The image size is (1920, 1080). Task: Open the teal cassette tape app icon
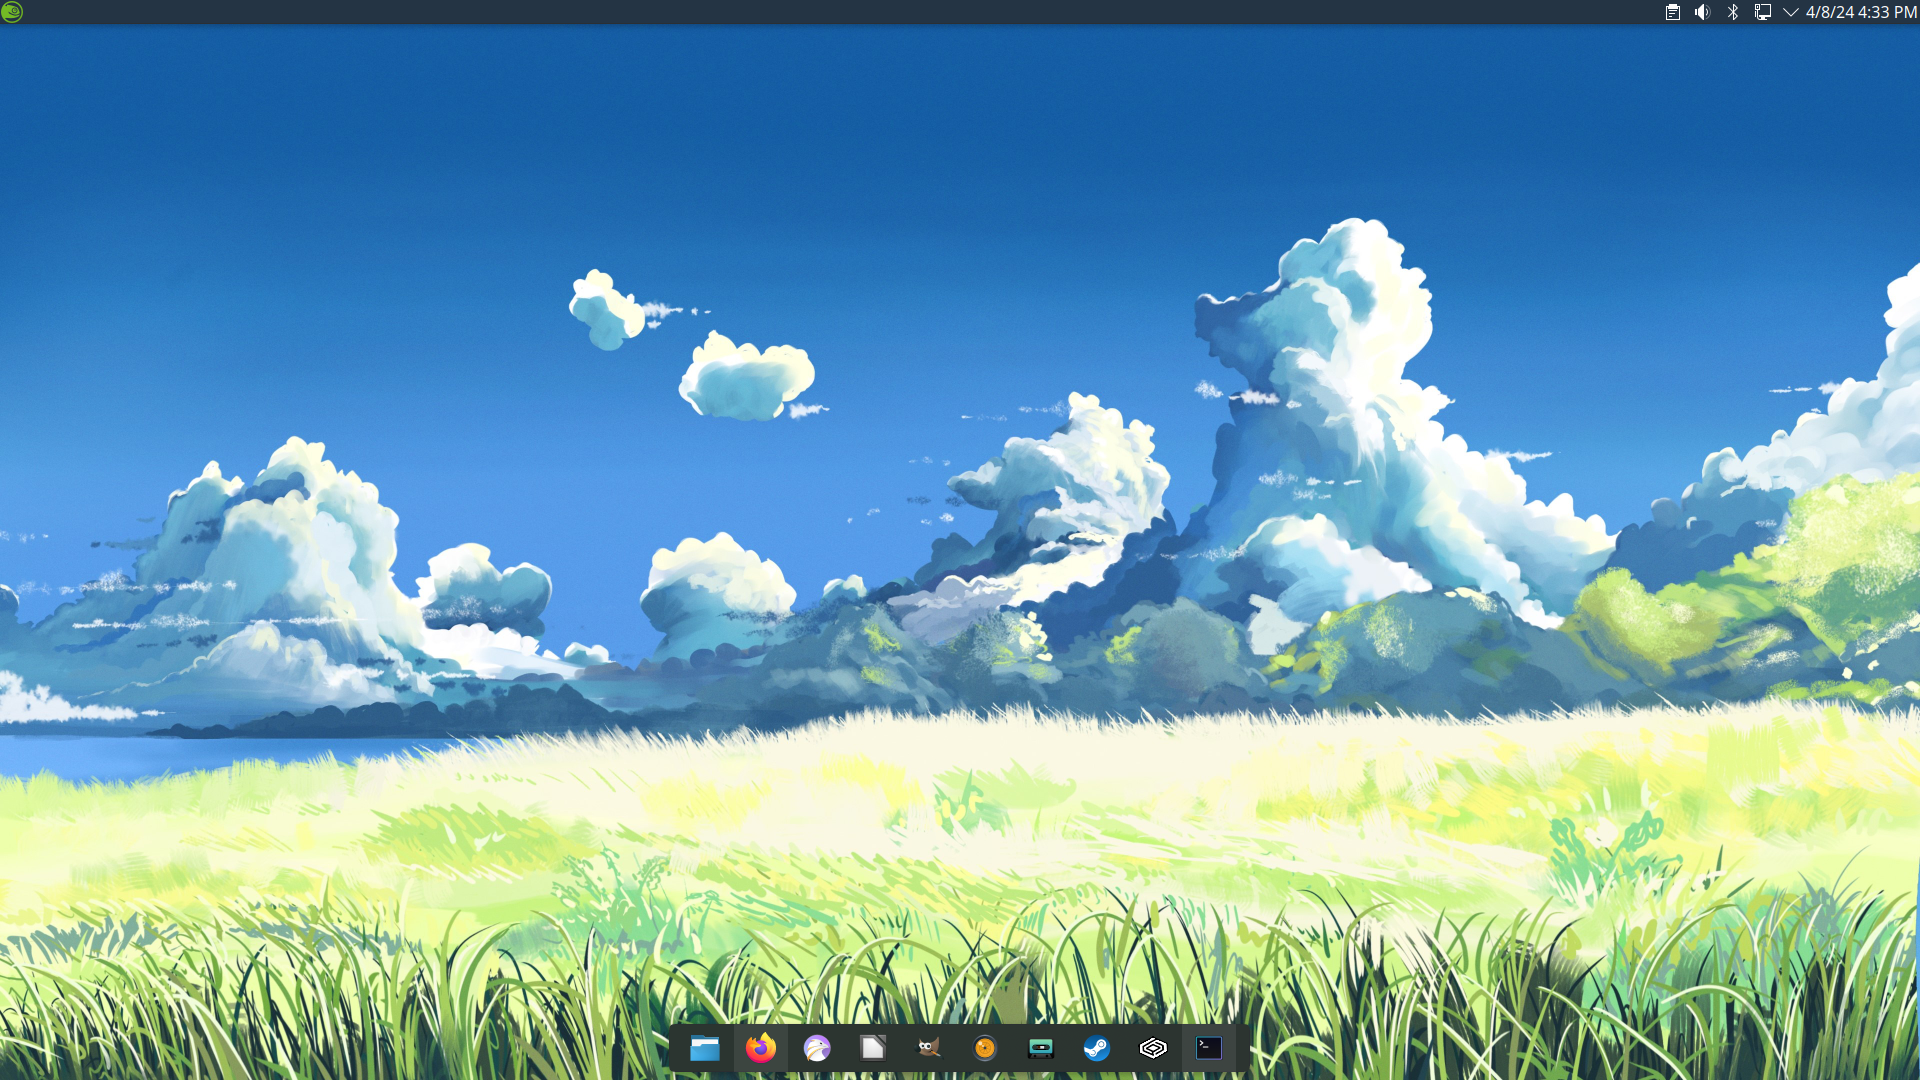[x=1041, y=1048]
